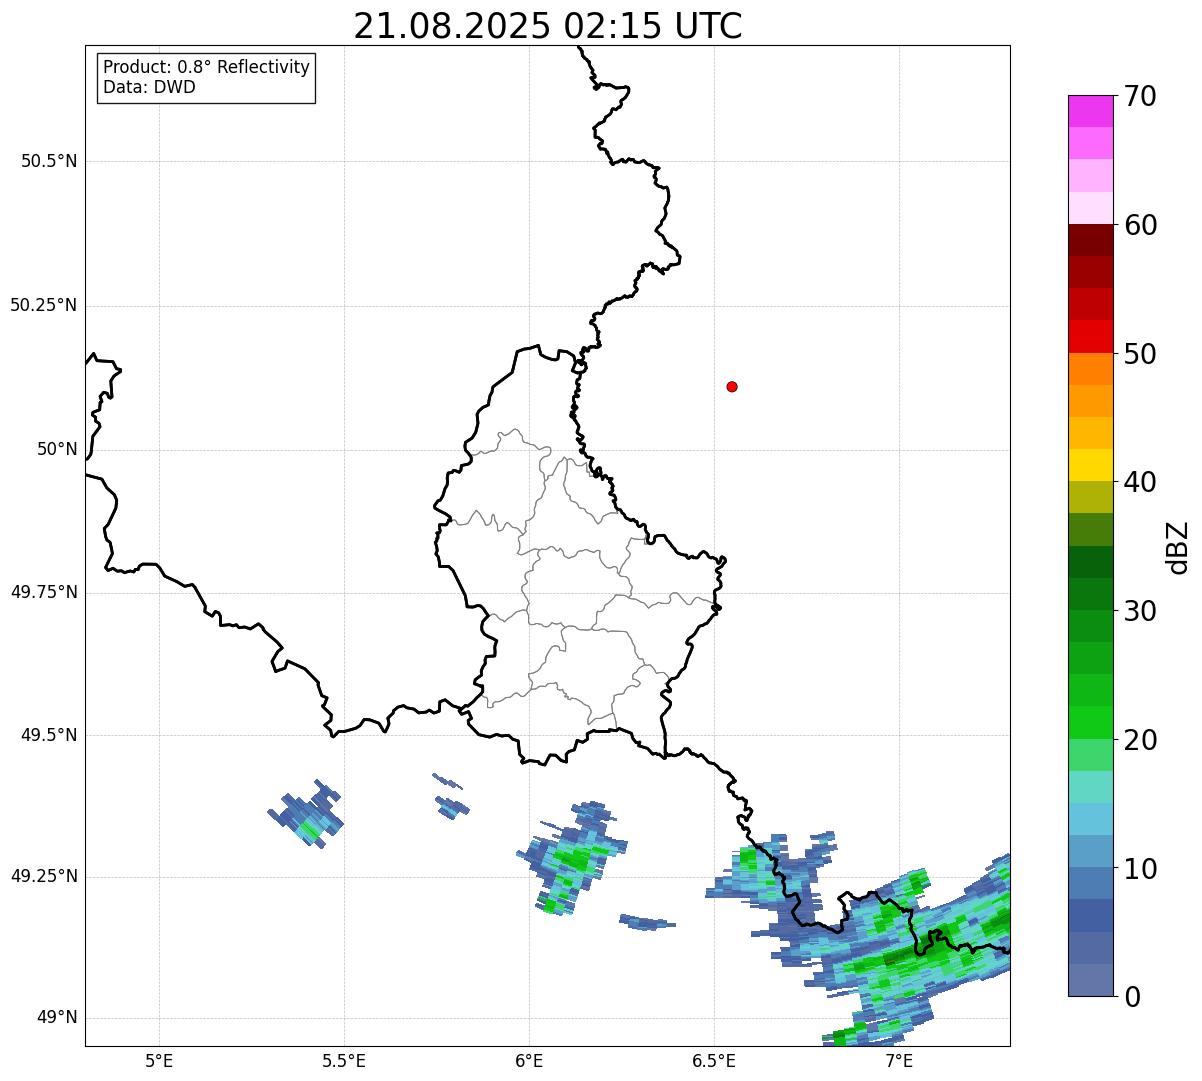Viewport: 1202px width, 1081px height.
Task: Click the yellow colorbar segment above 40
Action: click(x=1090, y=465)
